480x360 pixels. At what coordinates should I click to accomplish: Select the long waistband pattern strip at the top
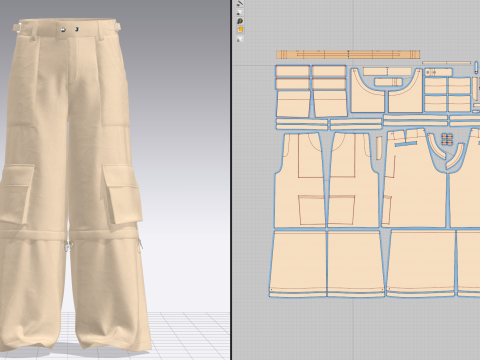348,55
